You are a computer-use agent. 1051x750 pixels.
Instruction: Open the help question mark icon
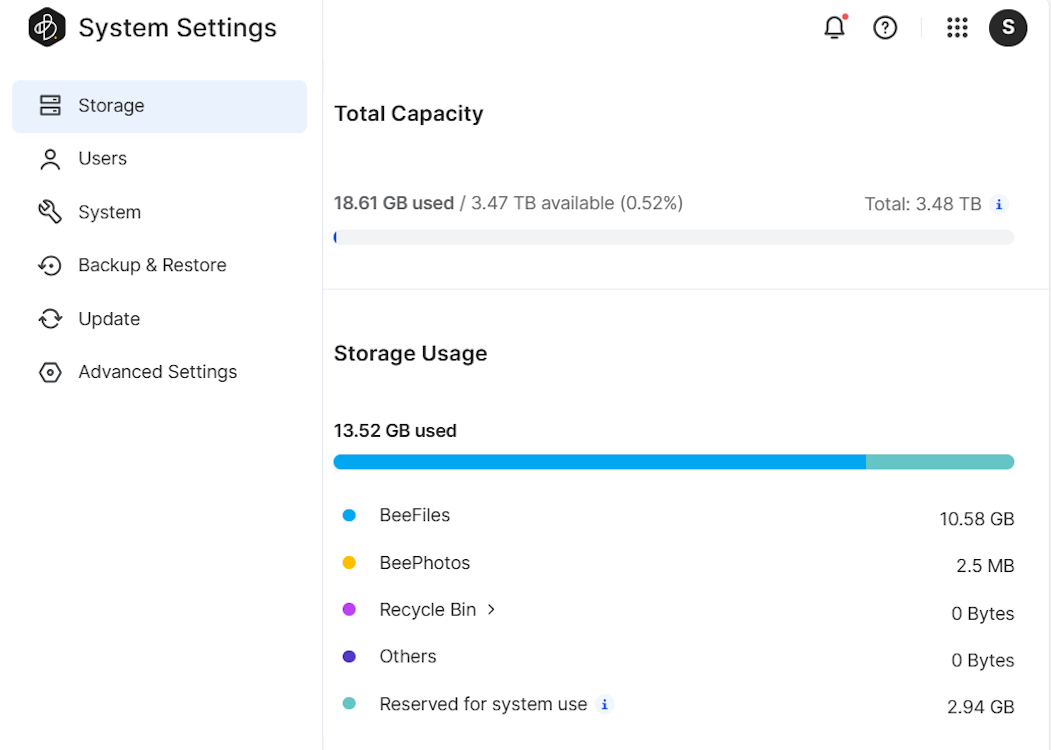[x=885, y=28]
